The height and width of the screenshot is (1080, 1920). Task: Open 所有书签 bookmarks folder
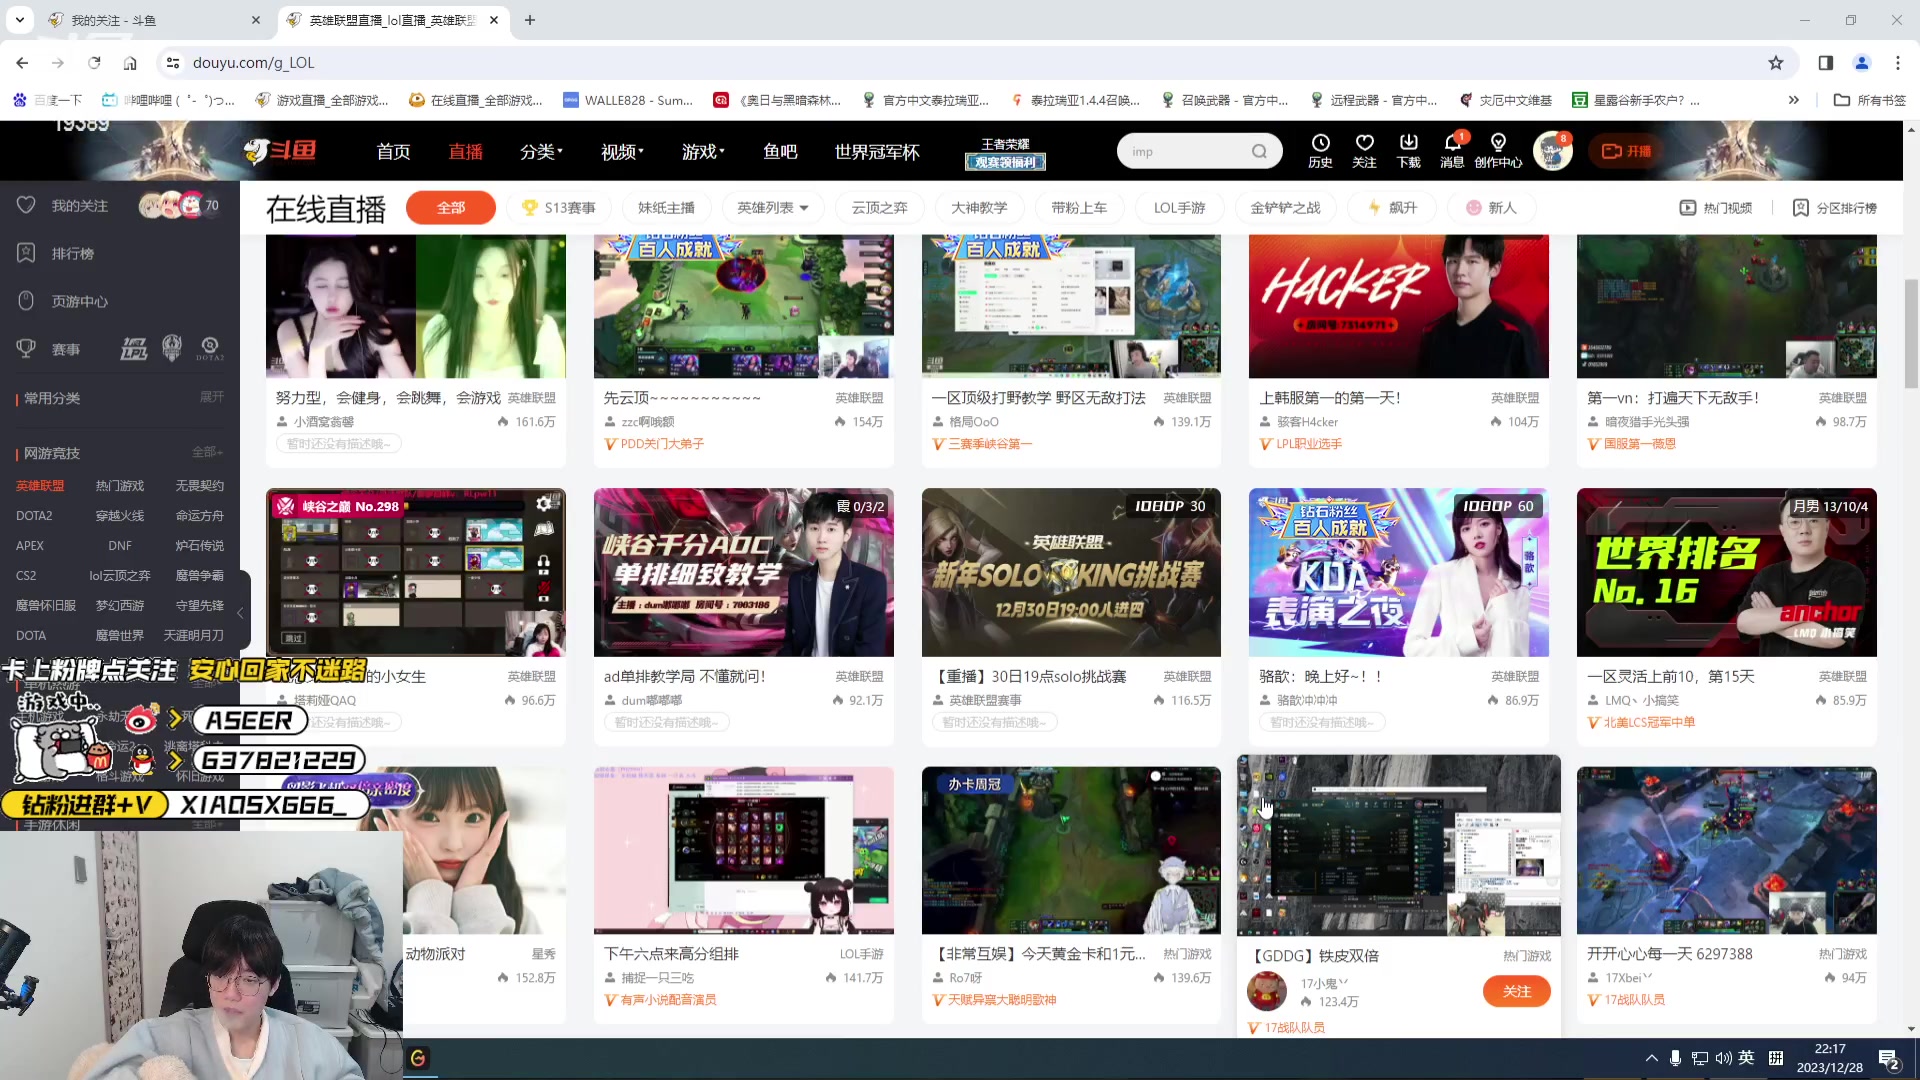[1870, 100]
